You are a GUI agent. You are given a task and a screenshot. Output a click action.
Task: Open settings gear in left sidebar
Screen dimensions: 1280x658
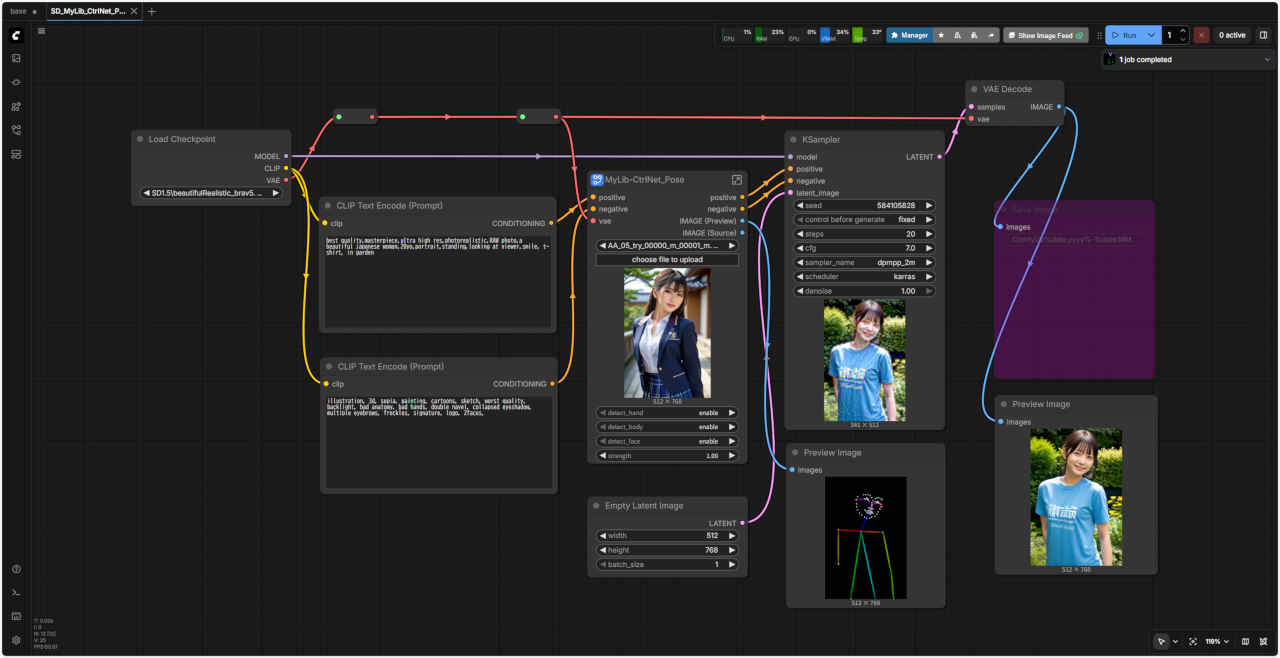[x=16, y=640]
